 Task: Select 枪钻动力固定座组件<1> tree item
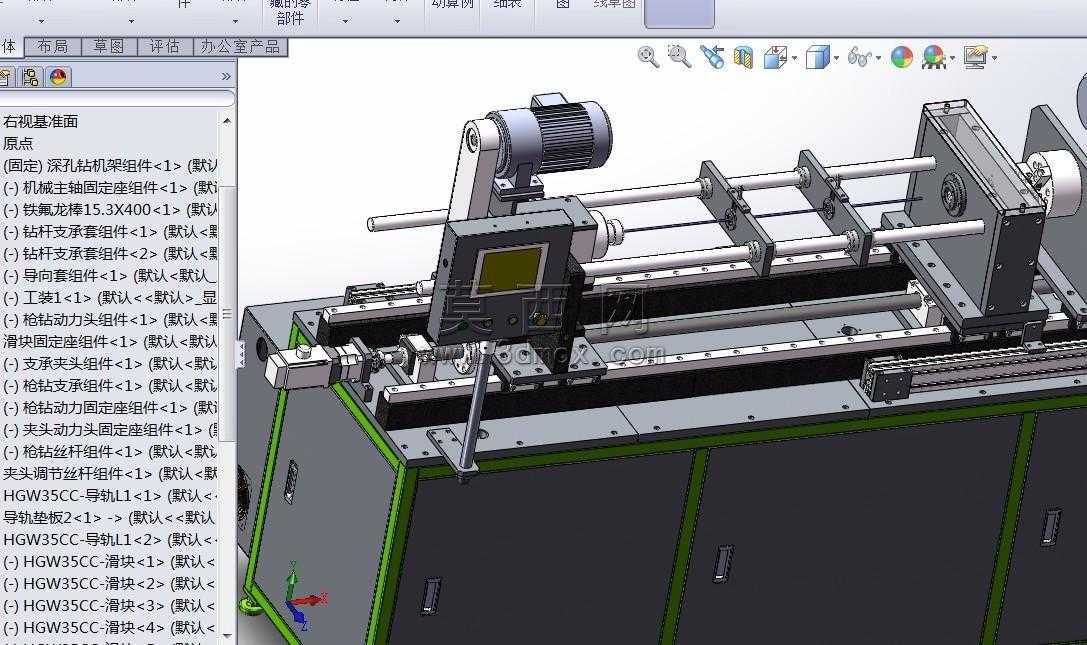[x=110, y=408]
